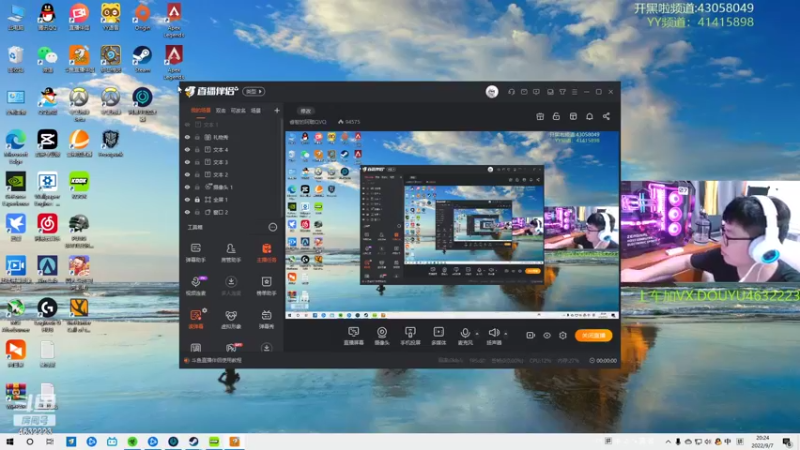Select the 我的场景 scene tab
Image resolution: width=800 pixels, height=450 pixels.
click(x=201, y=110)
